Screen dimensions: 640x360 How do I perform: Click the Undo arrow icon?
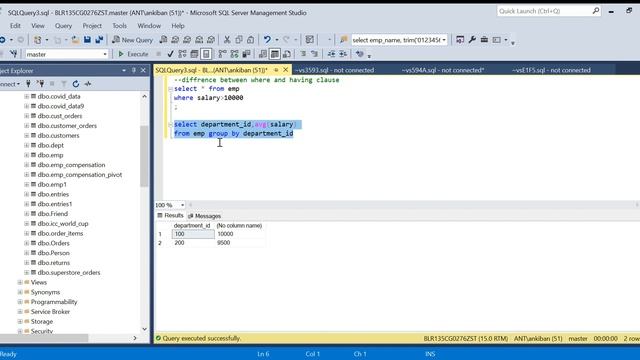click(267, 40)
